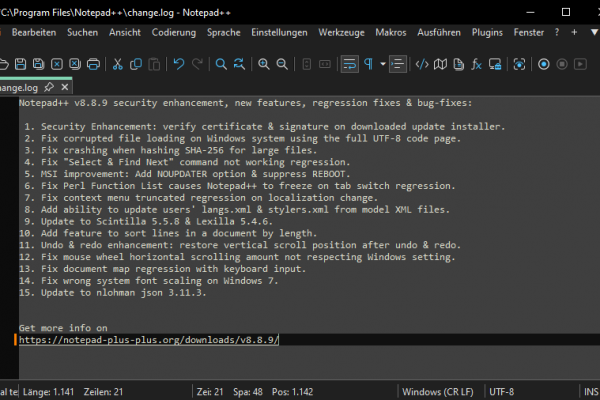Click the Länge: 1.141 status entry
This screenshot has height=400, width=600.
48,392
